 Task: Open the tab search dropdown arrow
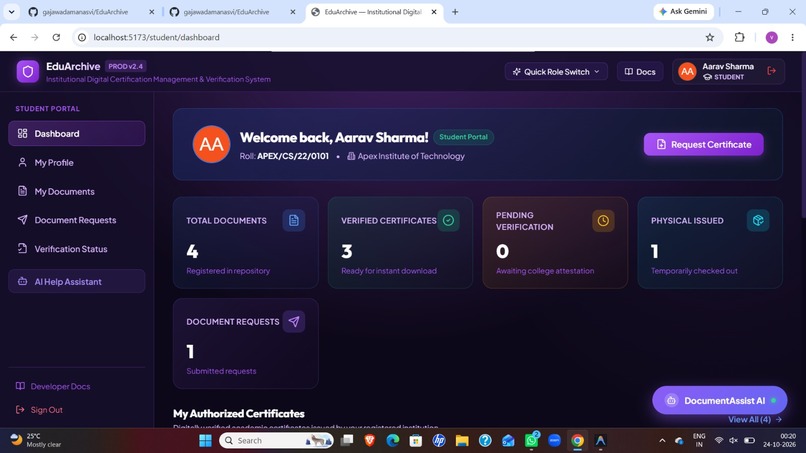click(11, 12)
